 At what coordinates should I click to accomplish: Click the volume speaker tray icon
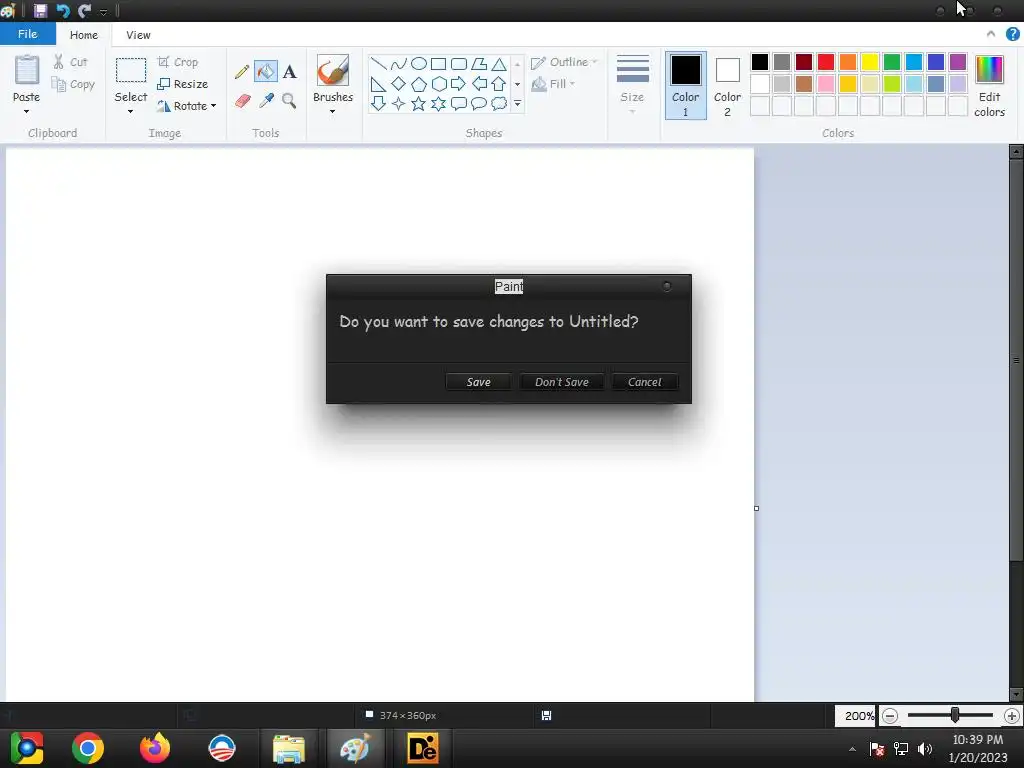click(925, 749)
